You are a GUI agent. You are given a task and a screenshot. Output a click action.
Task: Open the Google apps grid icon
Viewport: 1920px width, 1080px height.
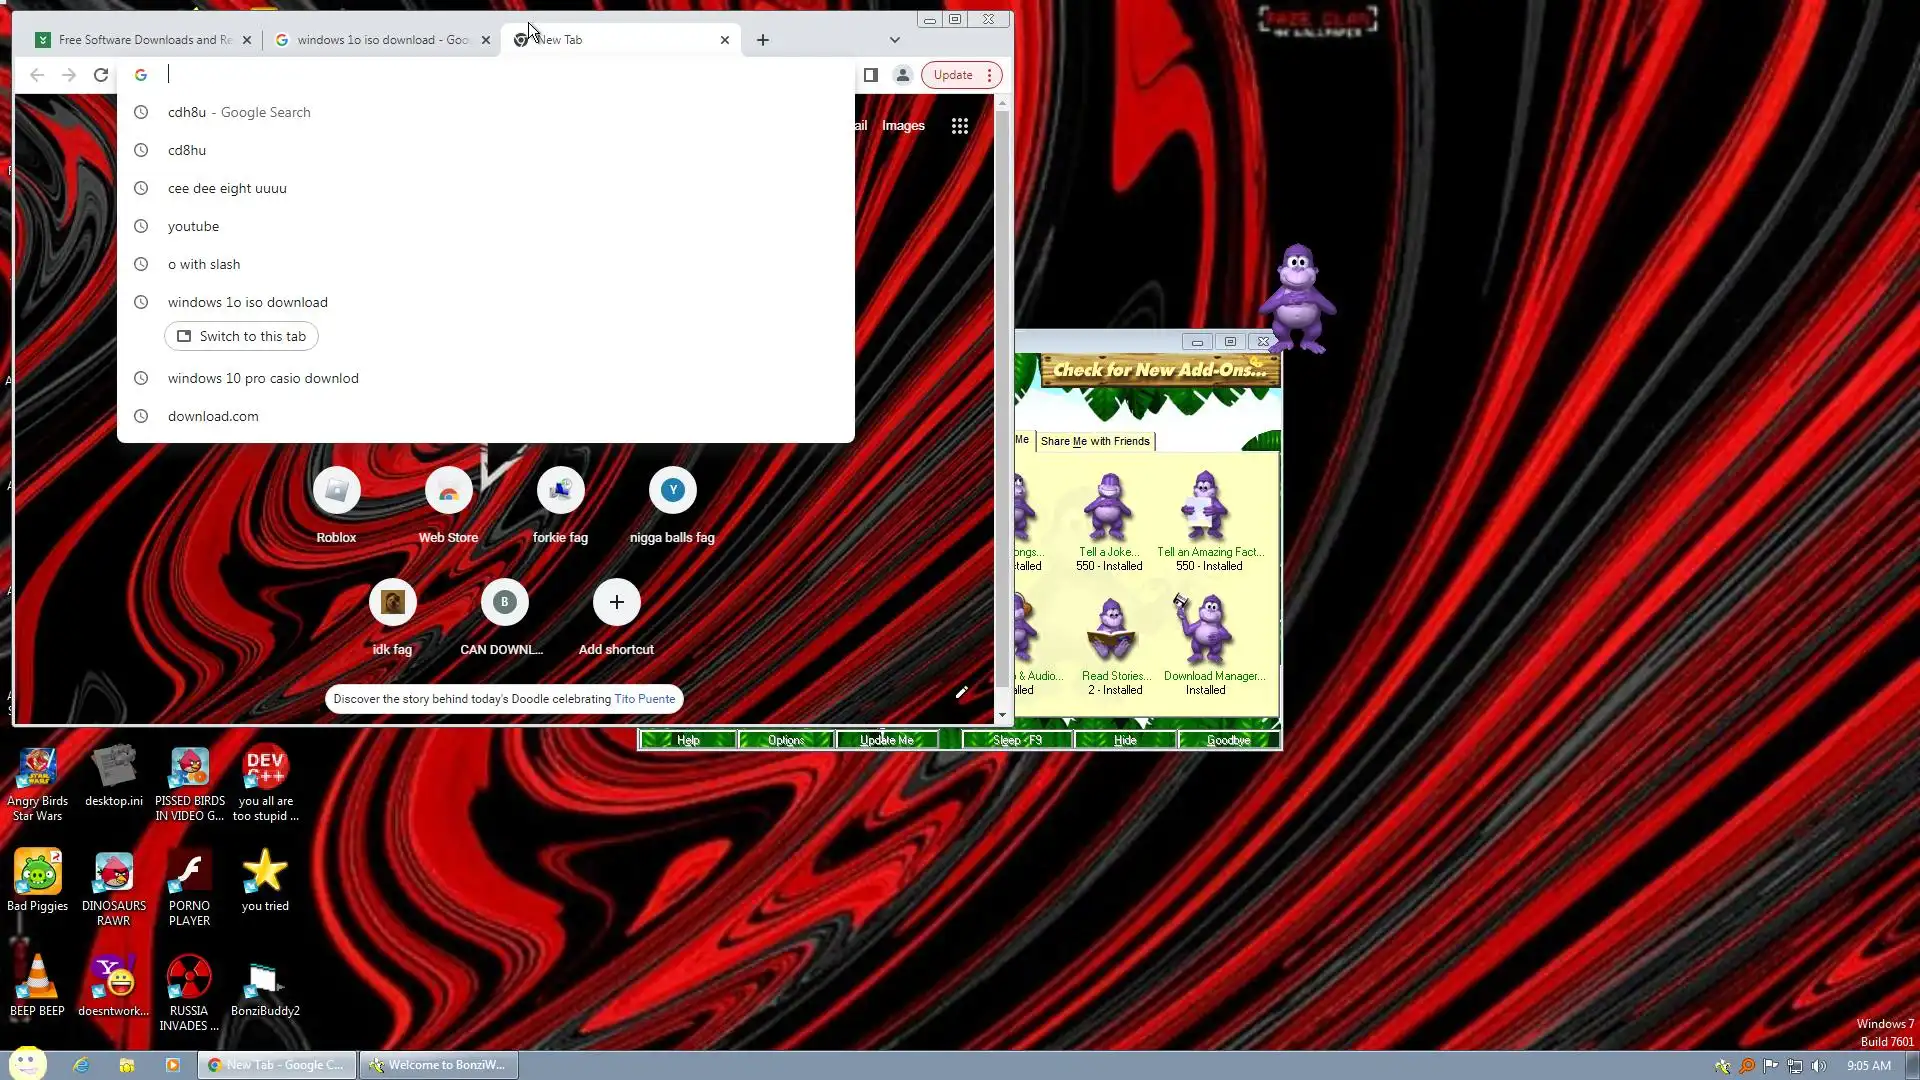959,126
